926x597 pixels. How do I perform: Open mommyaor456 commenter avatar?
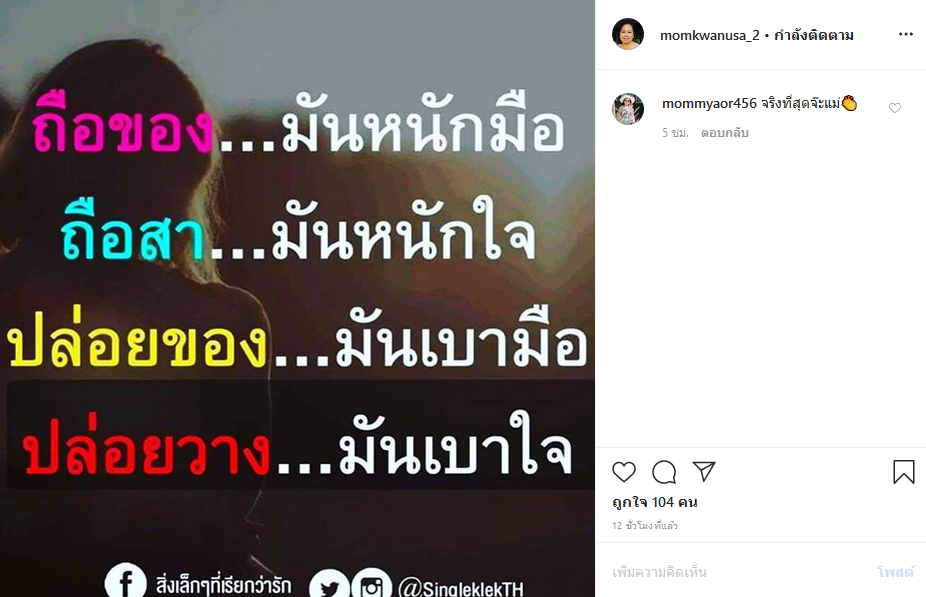(628, 109)
